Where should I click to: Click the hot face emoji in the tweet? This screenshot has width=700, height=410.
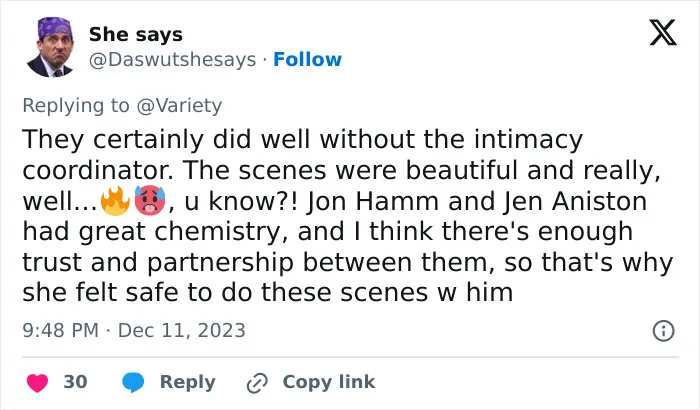point(150,201)
